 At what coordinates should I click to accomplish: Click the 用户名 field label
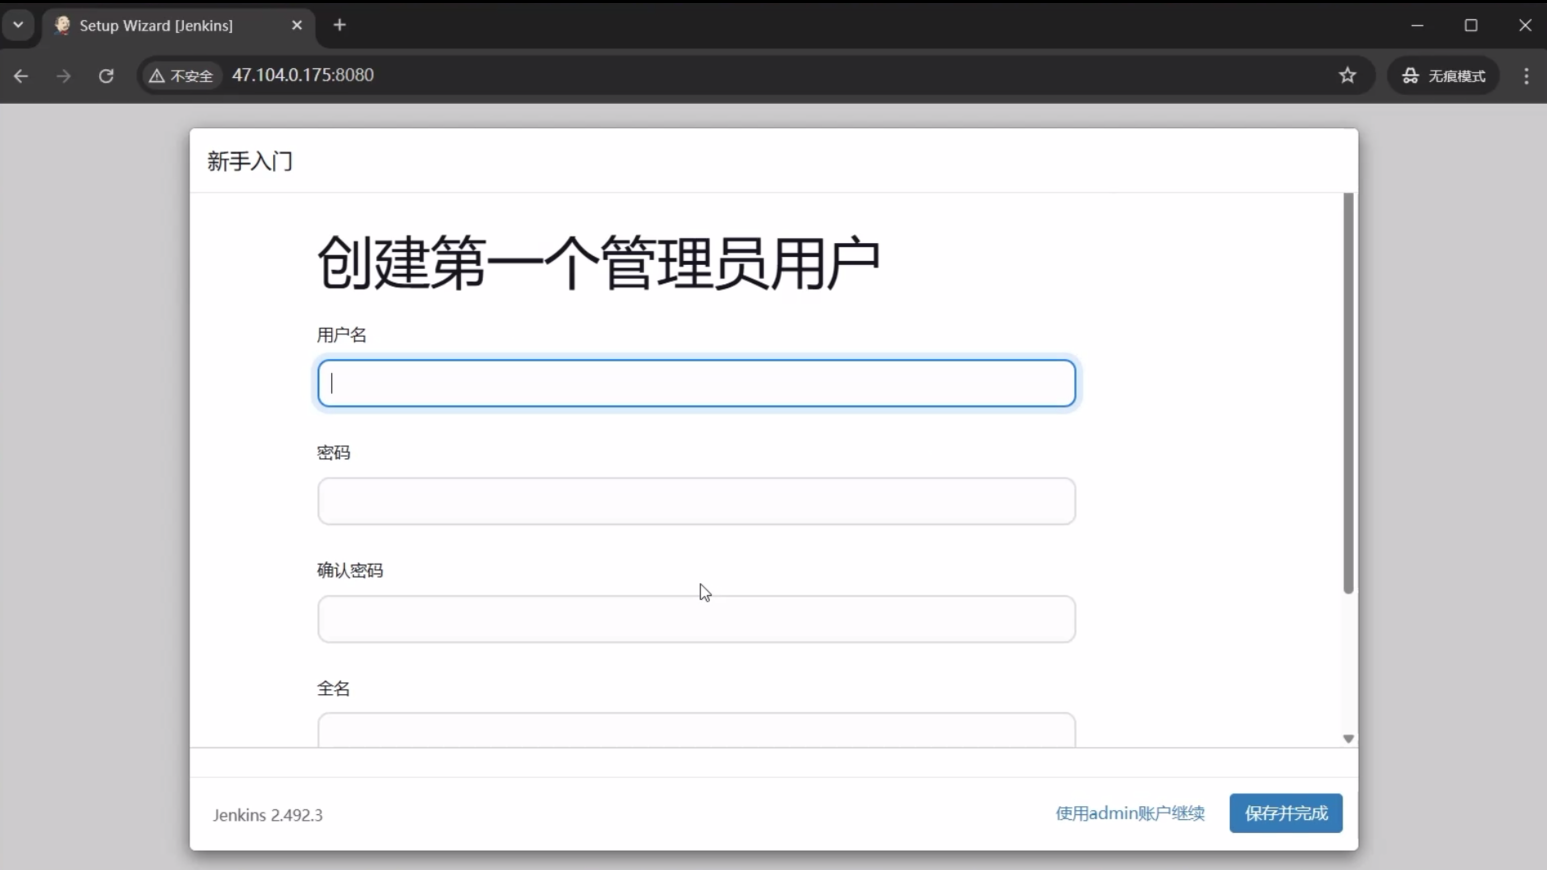[342, 335]
